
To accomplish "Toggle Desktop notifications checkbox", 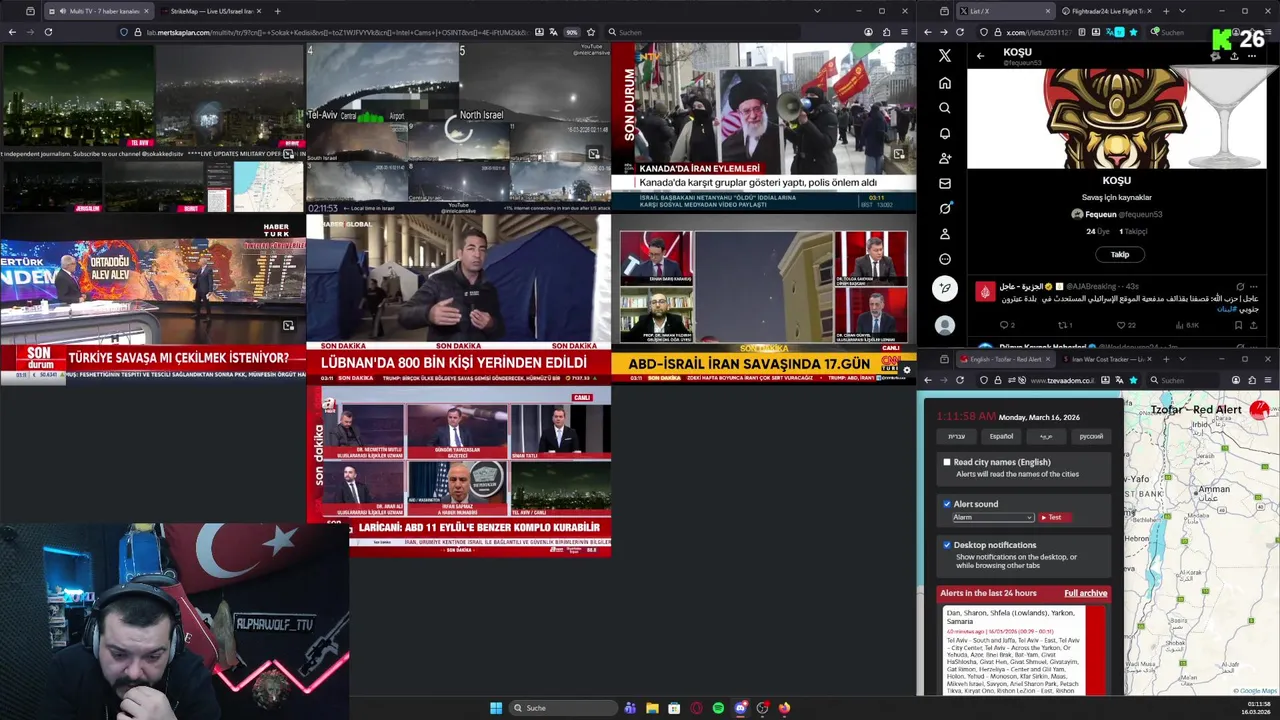I will tap(947, 545).
